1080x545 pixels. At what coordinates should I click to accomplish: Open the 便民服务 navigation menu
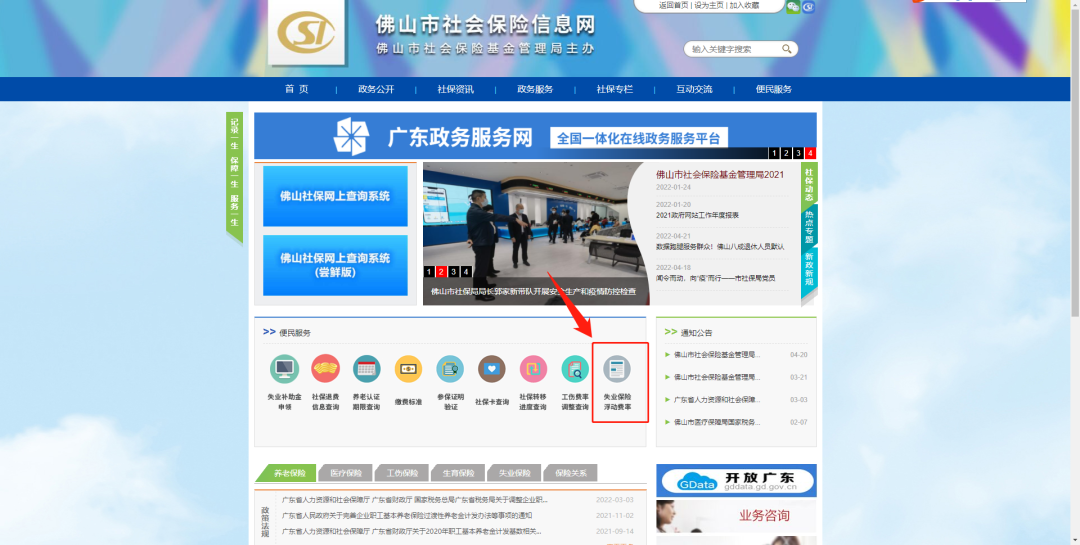click(x=773, y=89)
